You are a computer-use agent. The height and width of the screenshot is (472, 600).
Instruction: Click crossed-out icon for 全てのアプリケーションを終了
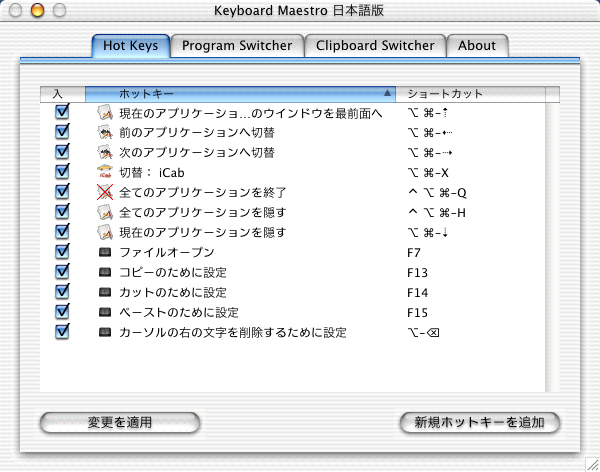(x=105, y=192)
